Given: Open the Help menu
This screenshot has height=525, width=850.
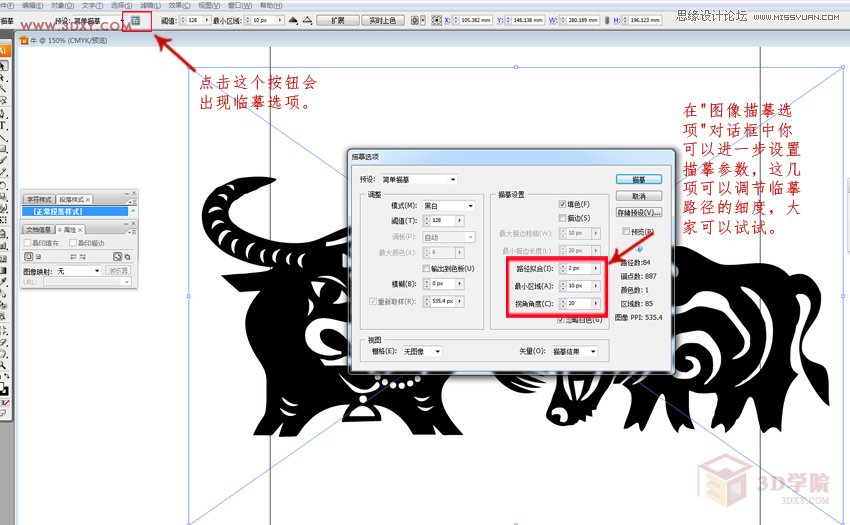Looking at the screenshot, I should pyautogui.click(x=271, y=5).
